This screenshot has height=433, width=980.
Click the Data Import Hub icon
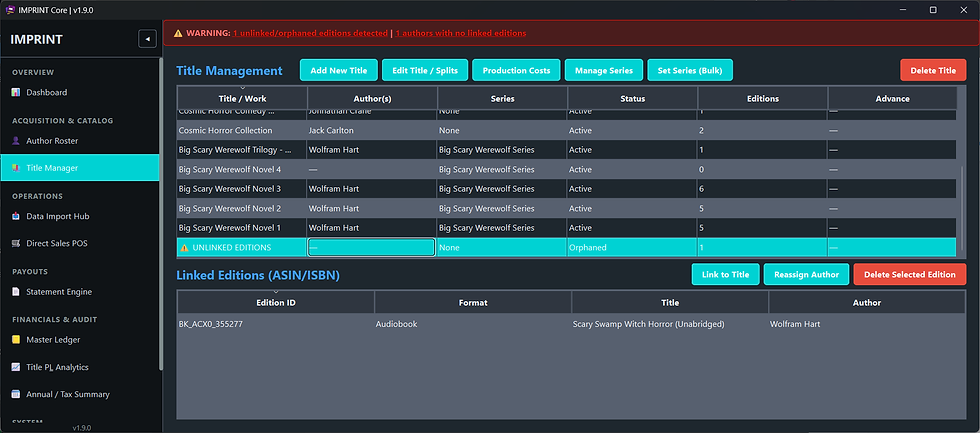point(16,216)
